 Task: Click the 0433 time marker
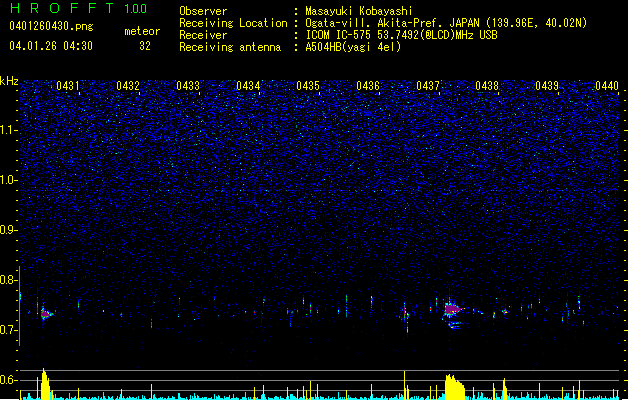point(188,85)
